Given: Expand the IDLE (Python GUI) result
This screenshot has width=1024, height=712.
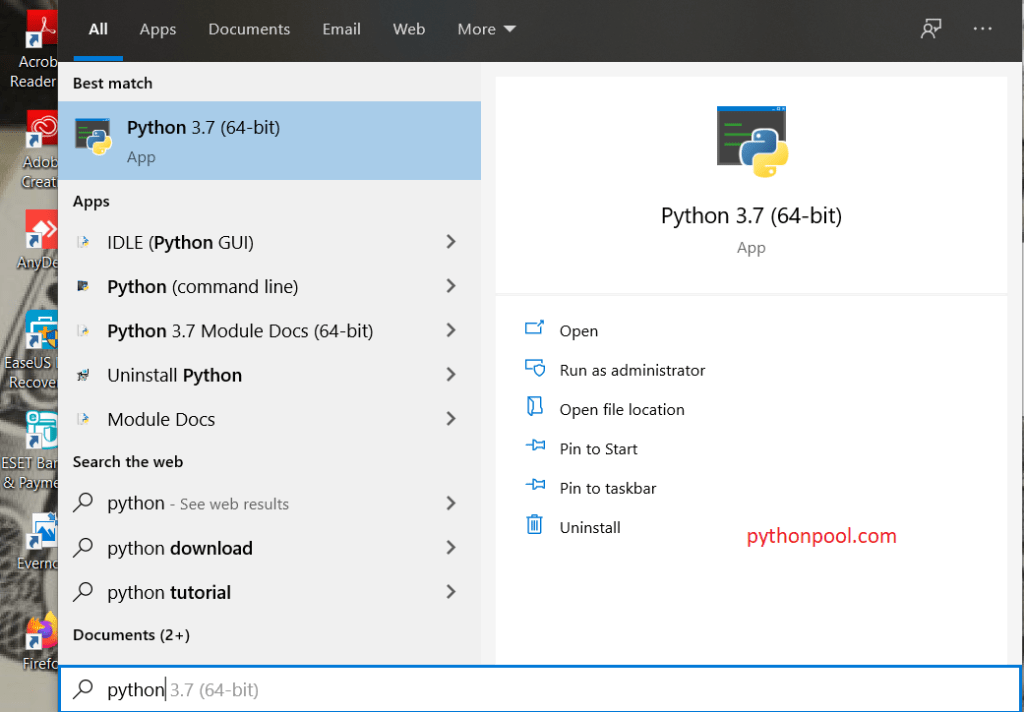Looking at the screenshot, I should point(452,242).
